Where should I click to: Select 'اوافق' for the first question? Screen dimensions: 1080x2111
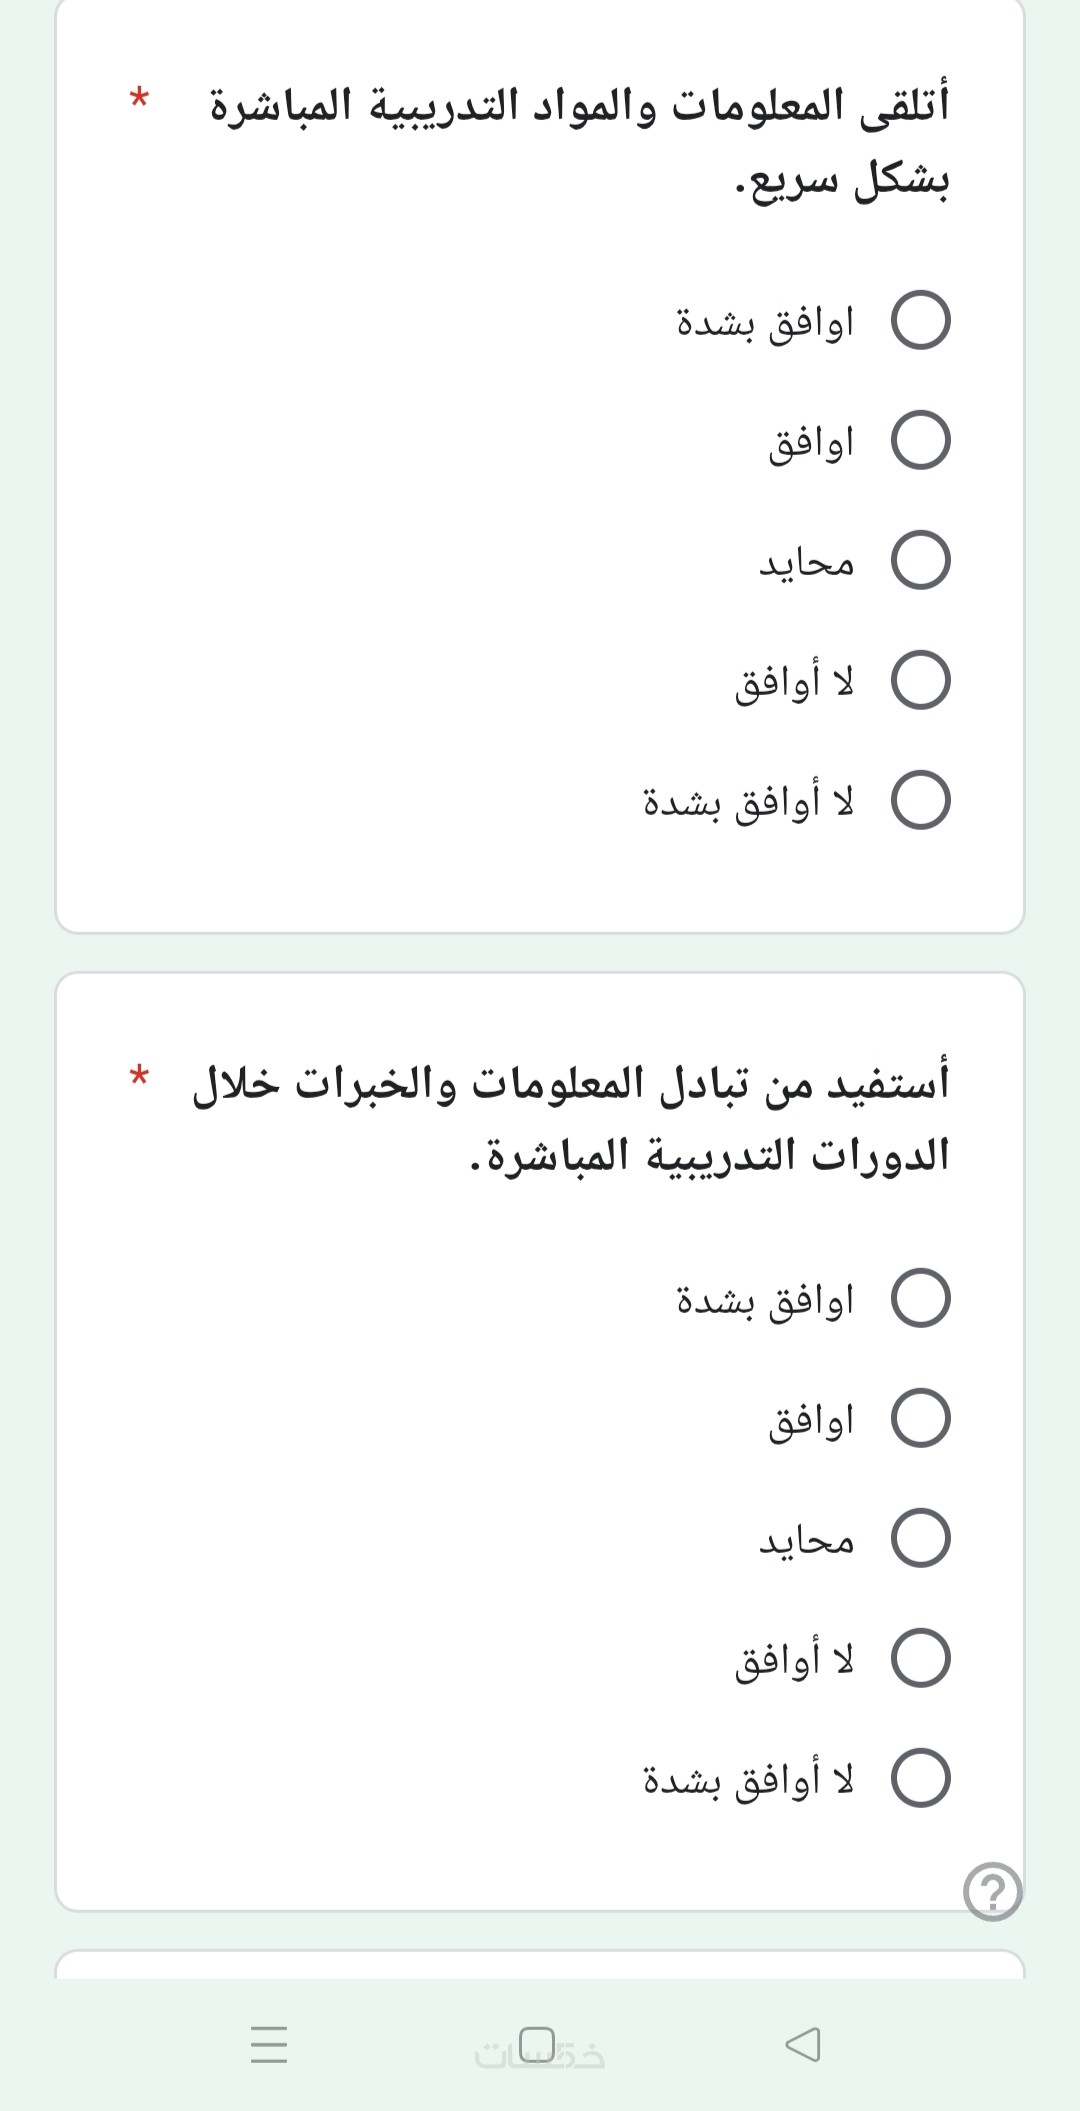coord(920,441)
